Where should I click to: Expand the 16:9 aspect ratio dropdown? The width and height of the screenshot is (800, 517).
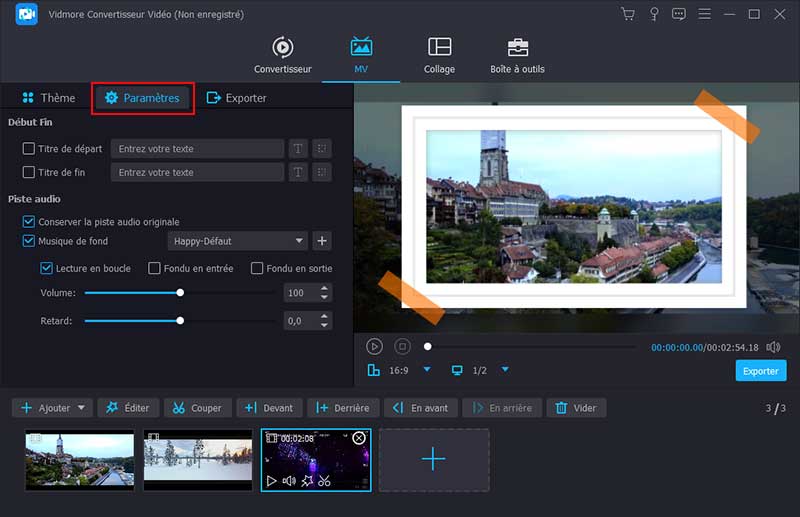coord(427,370)
